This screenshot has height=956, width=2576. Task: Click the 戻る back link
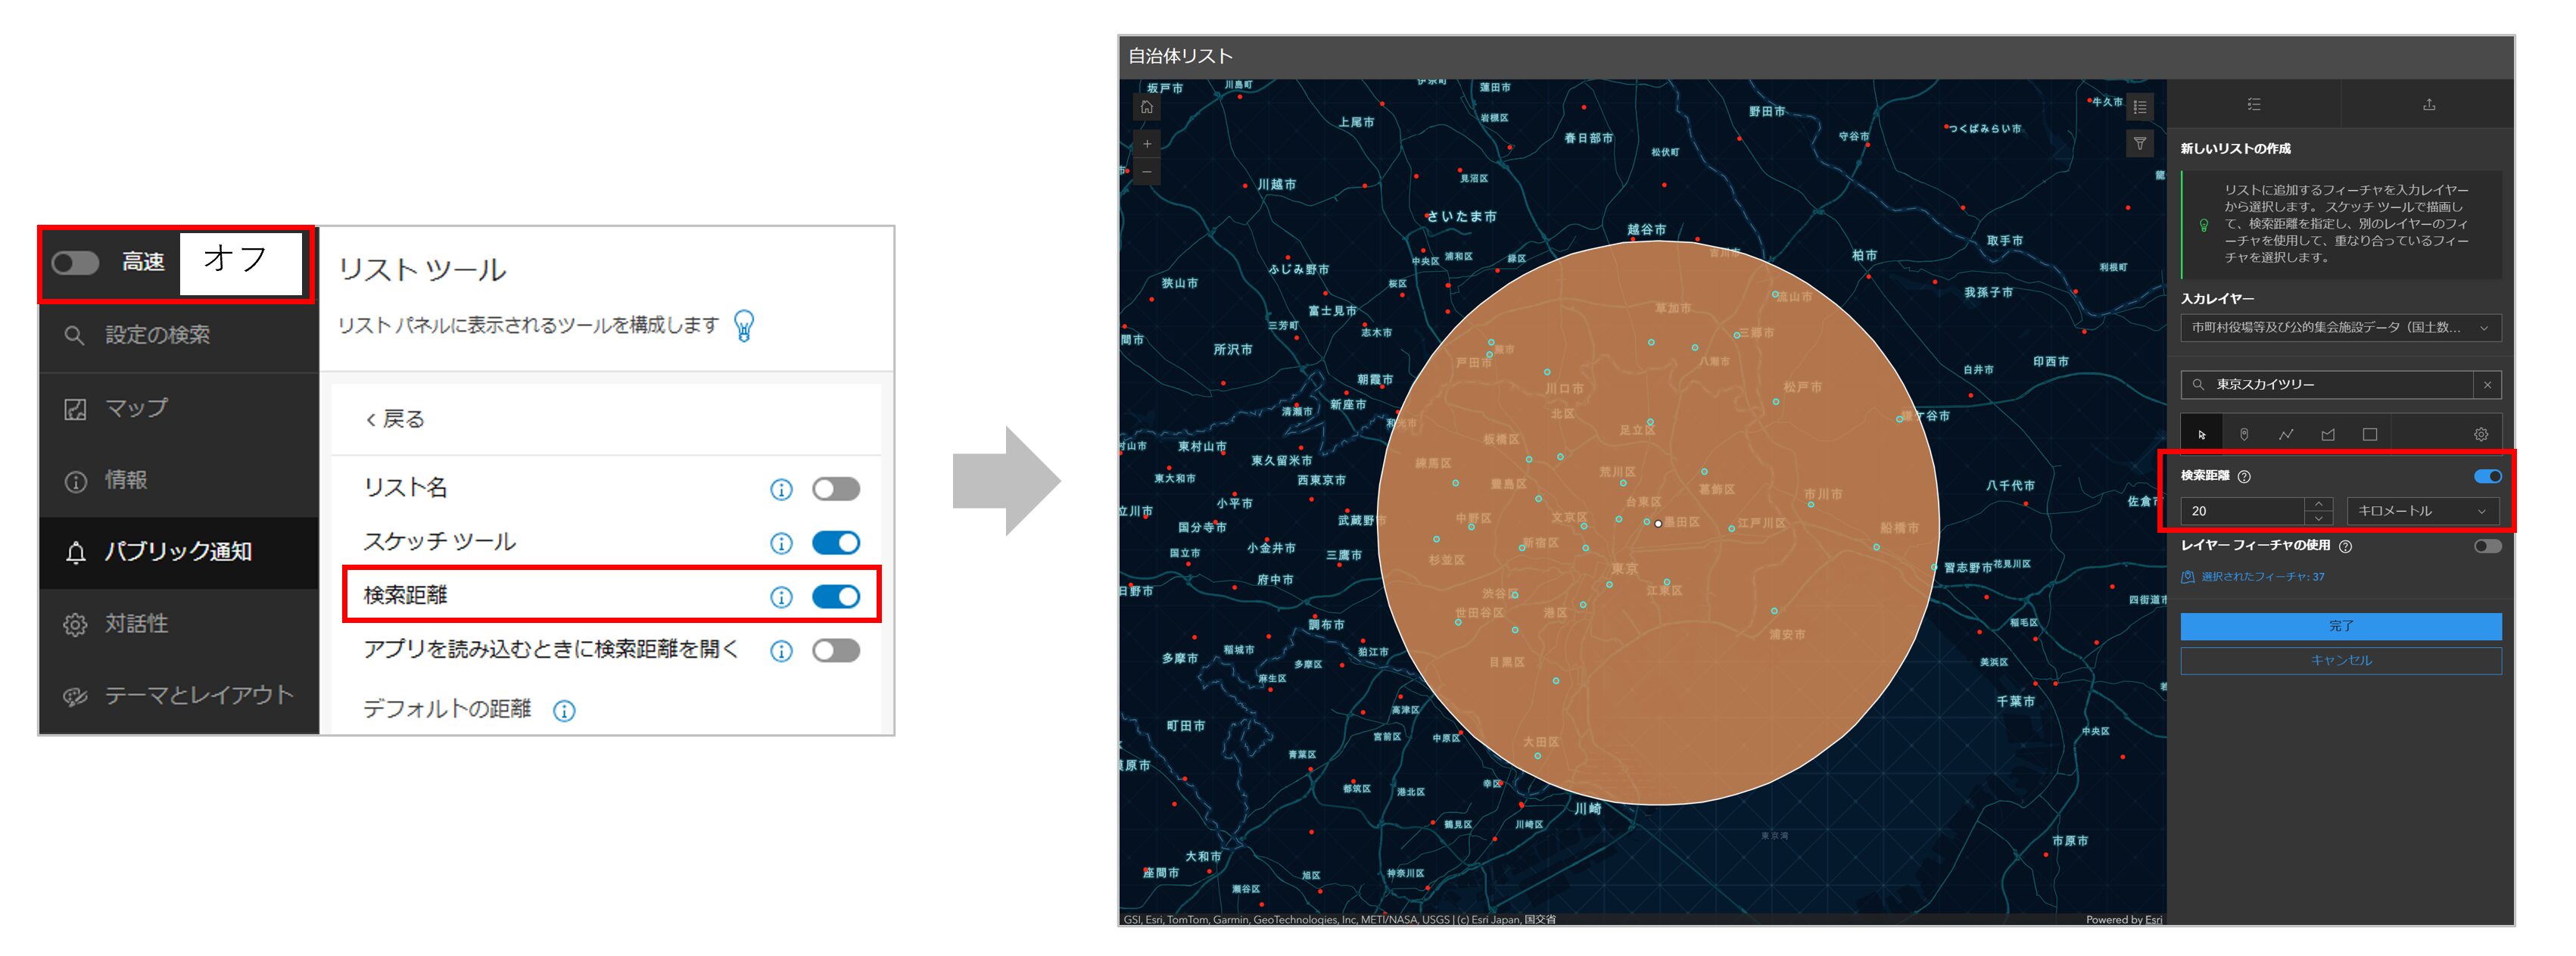point(396,420)
